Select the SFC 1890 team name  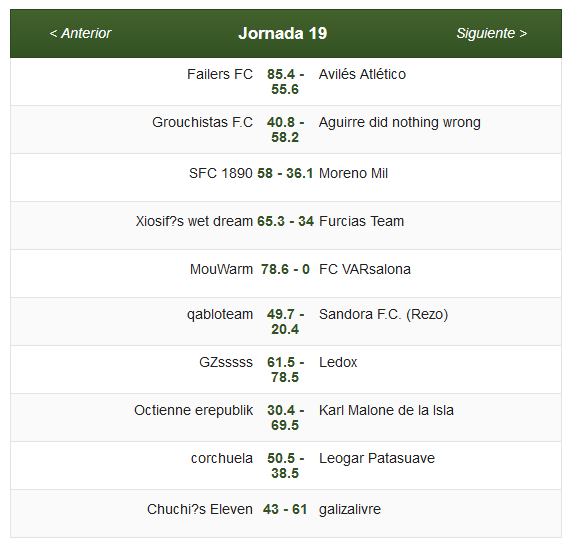tap(221, 173)
